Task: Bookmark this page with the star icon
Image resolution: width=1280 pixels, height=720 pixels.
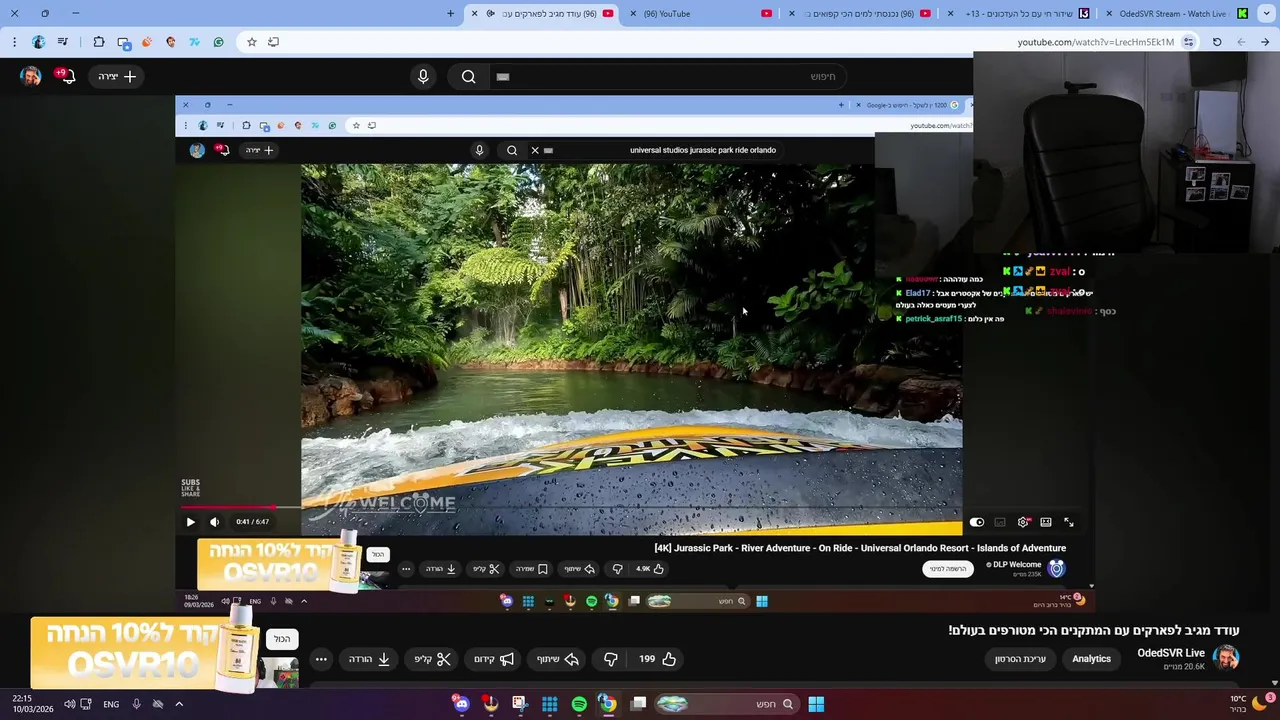Action: coord(251,42)
